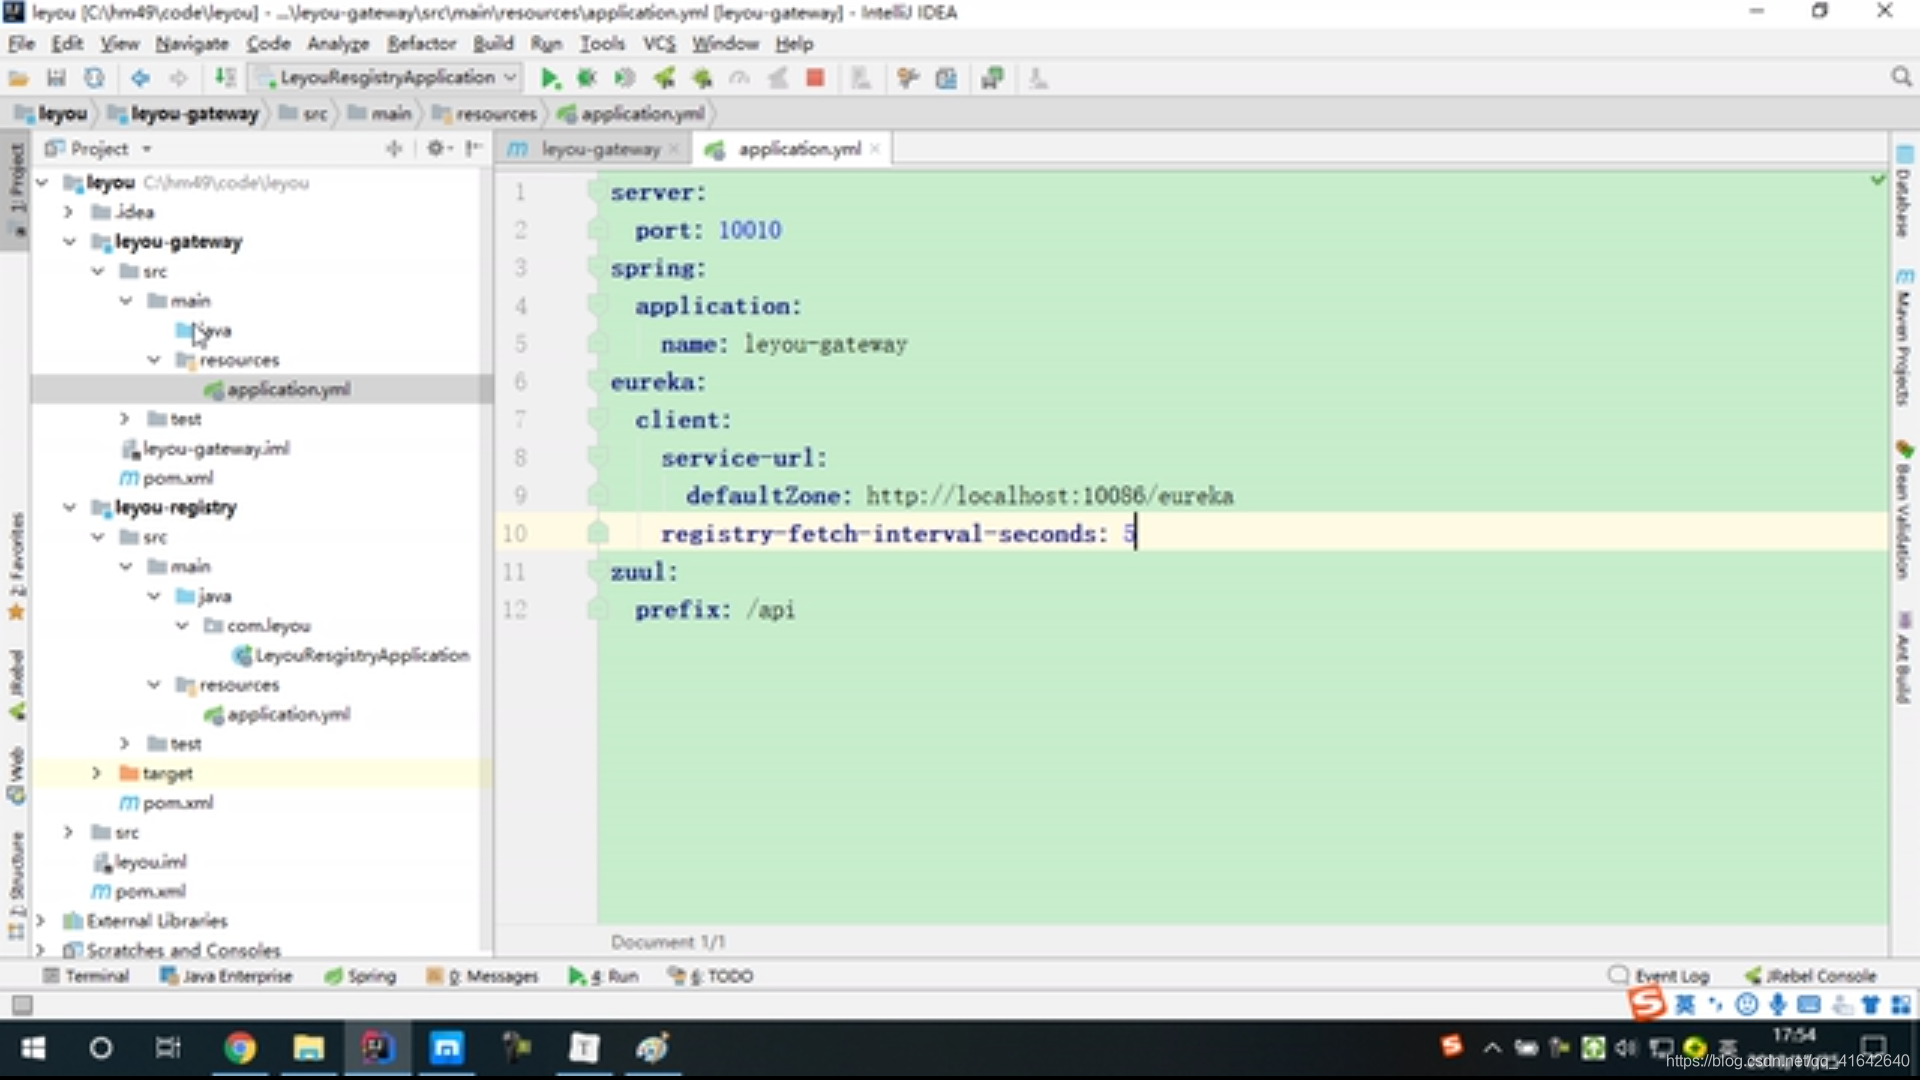Viewport: 1920px width, 1080px height.
Task: Open the VCS menu
Action: (658, 44)
